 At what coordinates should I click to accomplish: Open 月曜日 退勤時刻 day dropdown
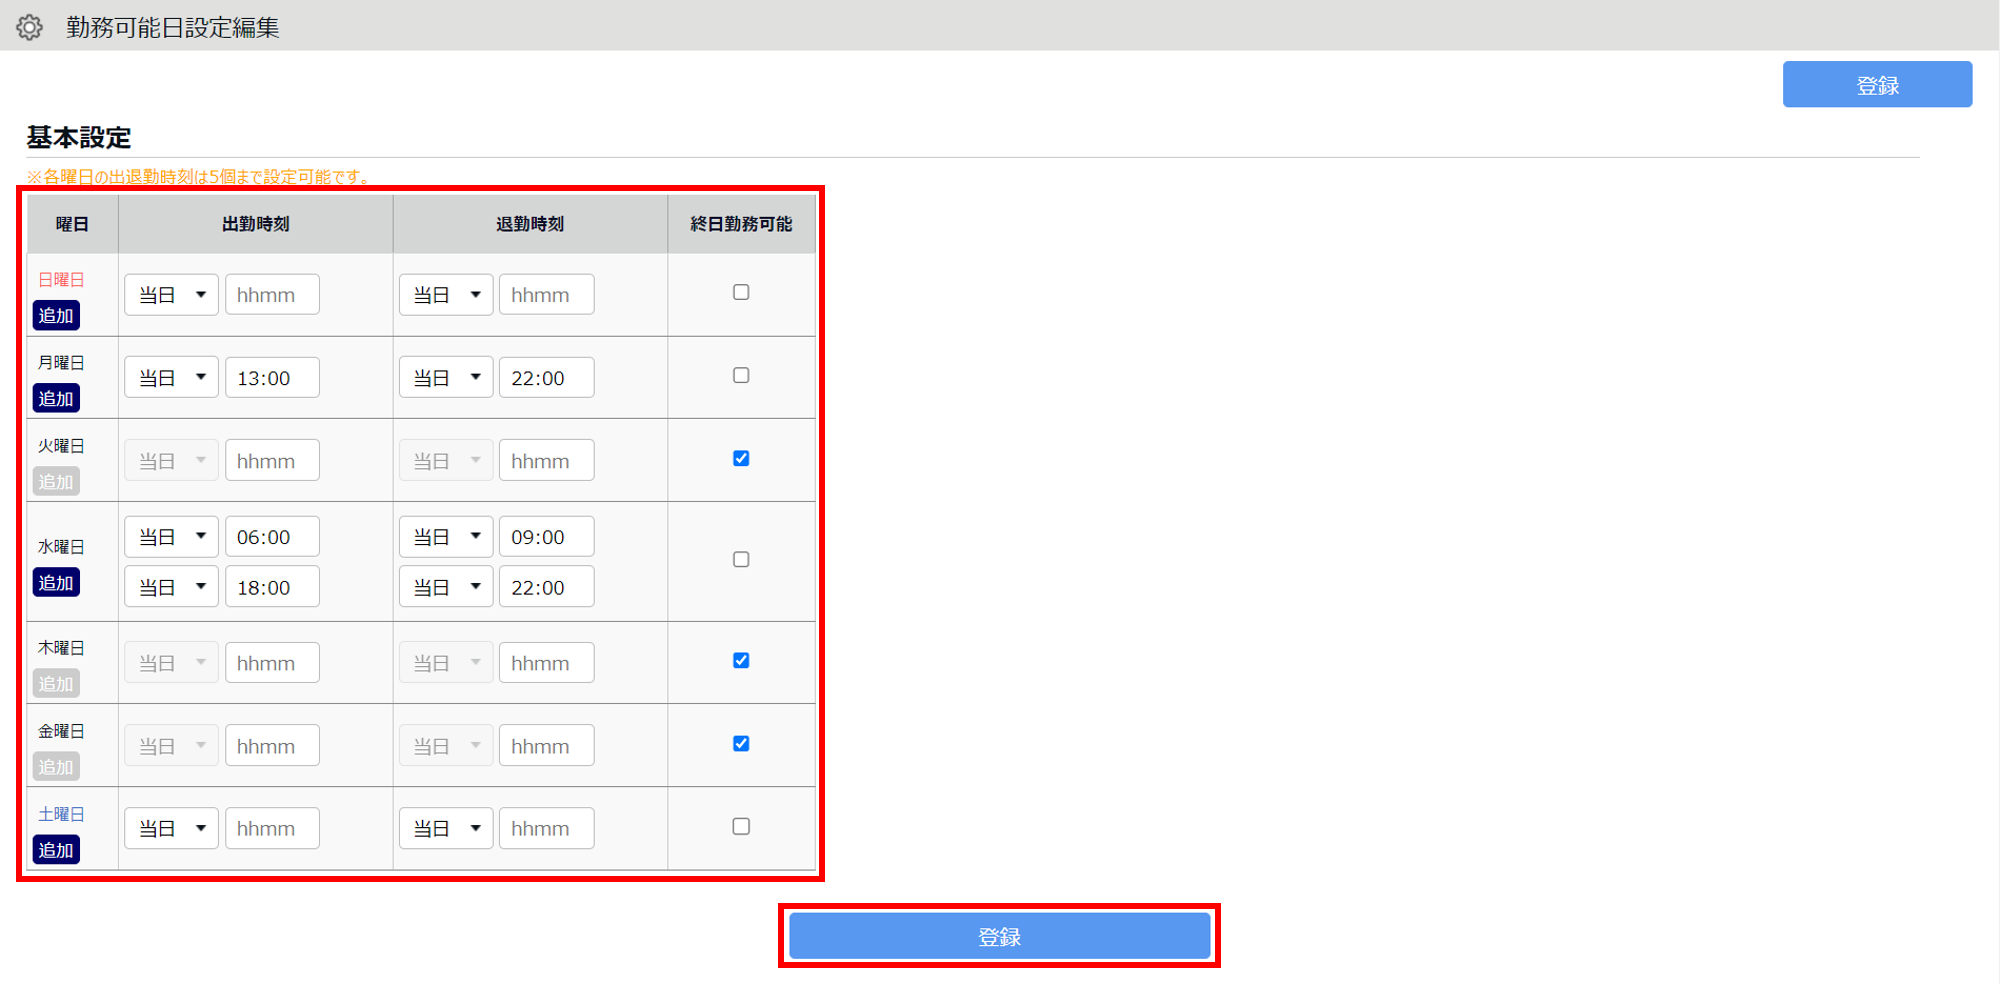446,378
